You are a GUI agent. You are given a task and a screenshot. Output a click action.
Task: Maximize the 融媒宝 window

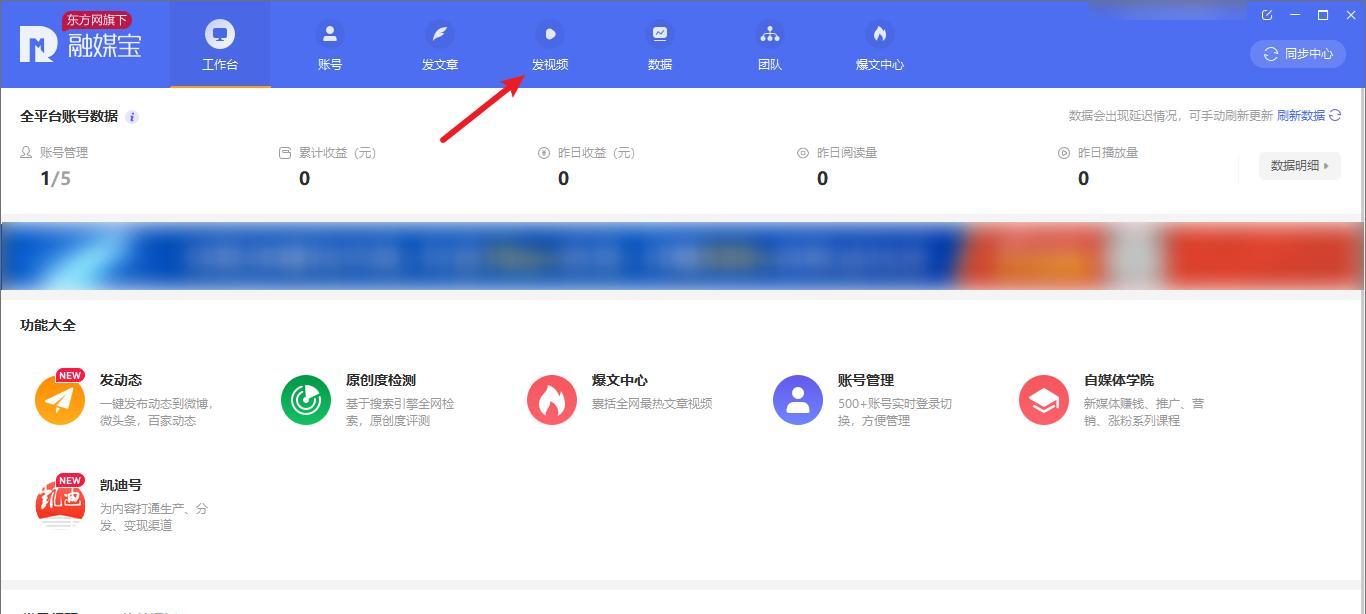(x=1323, y=15)
